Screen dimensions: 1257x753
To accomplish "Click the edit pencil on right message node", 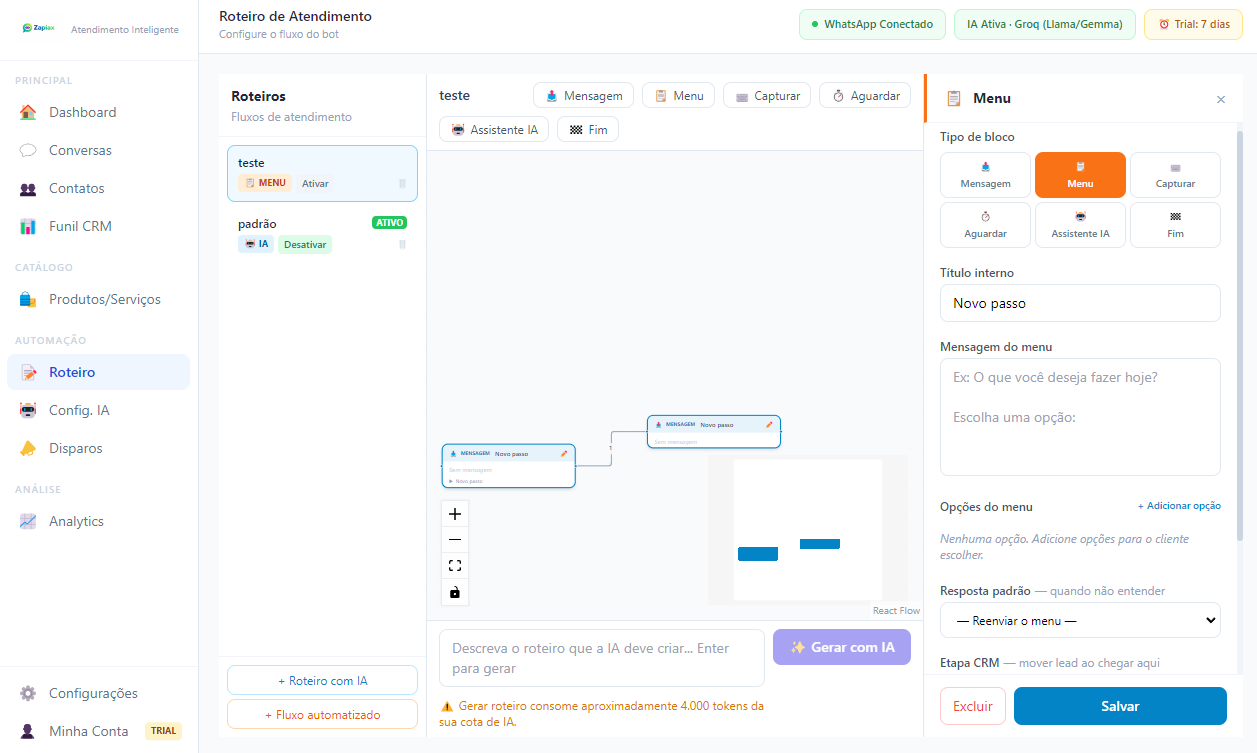I will tap(769, 424).
